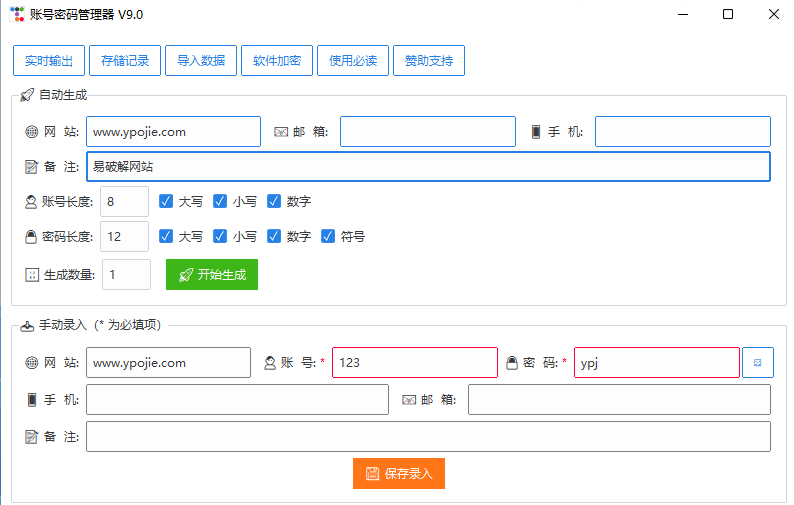Focus the 自动生成 website field
Screen dimensions: 794x505
(x=174, y=132)
